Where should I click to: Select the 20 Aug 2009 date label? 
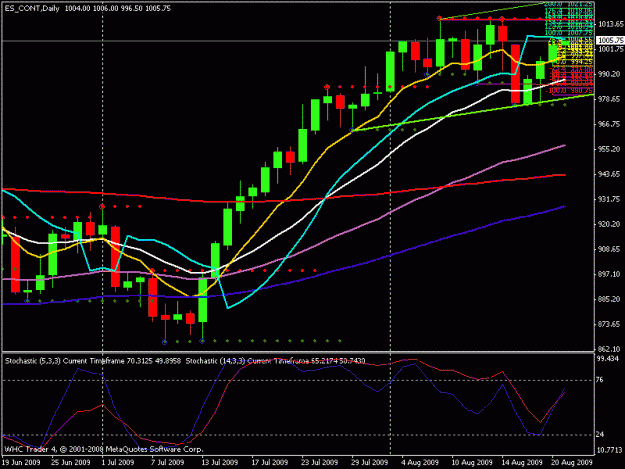(572, 462)
